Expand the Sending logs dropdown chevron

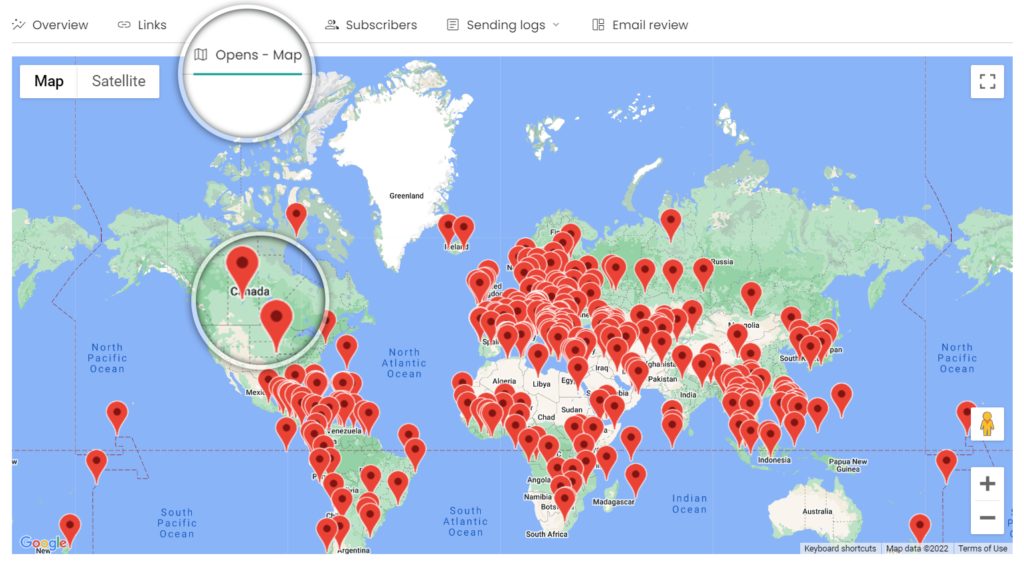click(556, 25)
